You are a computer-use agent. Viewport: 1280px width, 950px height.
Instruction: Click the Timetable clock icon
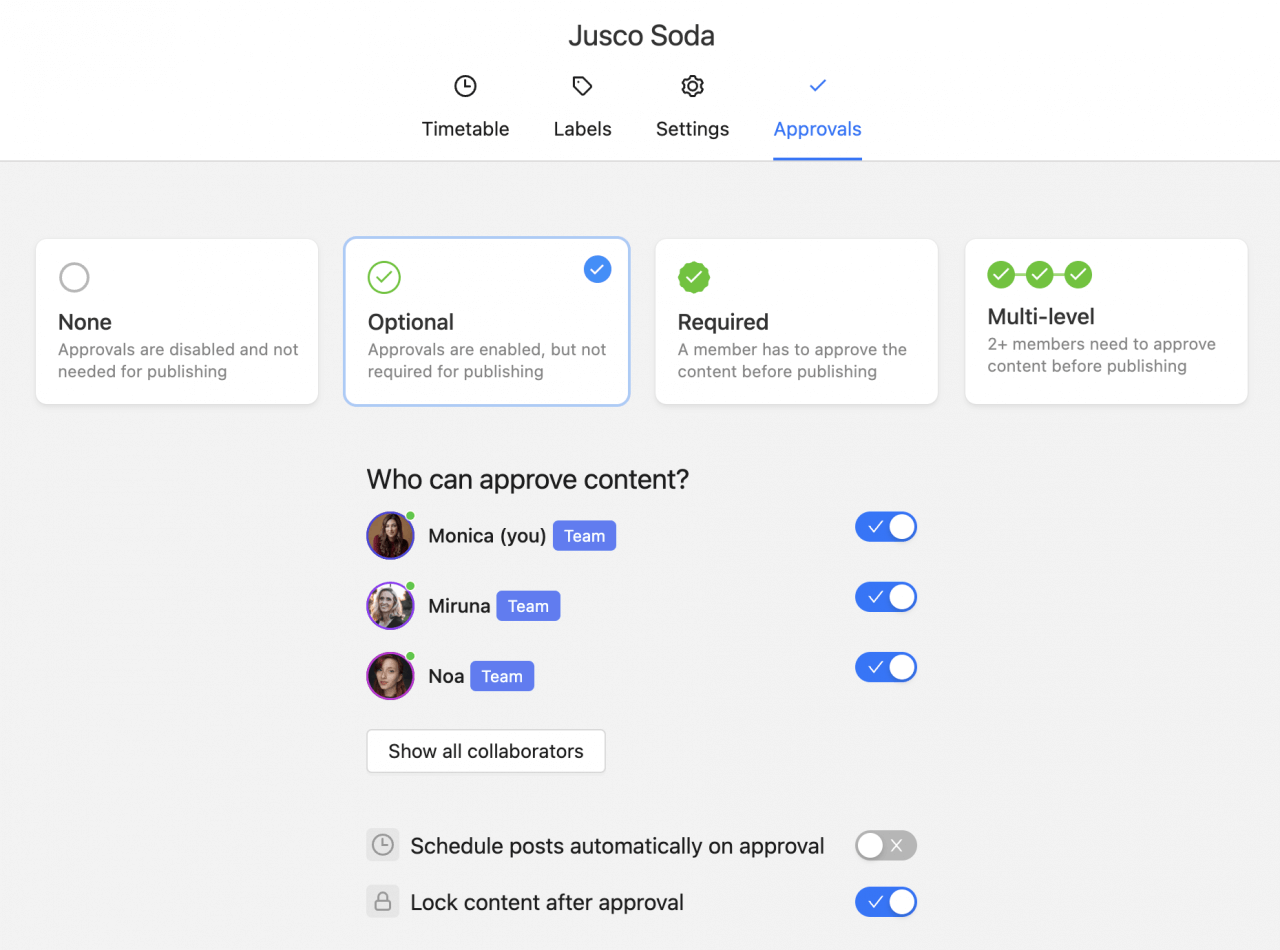465,86
